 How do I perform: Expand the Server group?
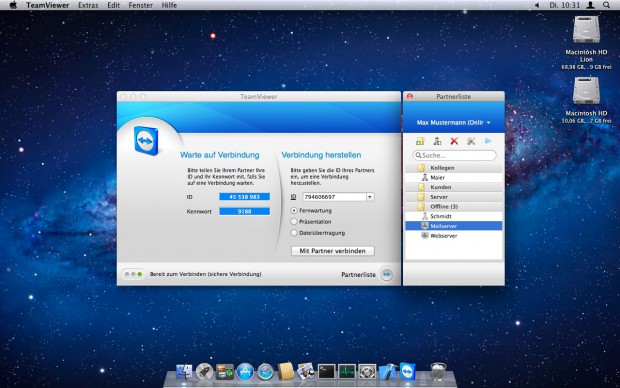(454, 197)
